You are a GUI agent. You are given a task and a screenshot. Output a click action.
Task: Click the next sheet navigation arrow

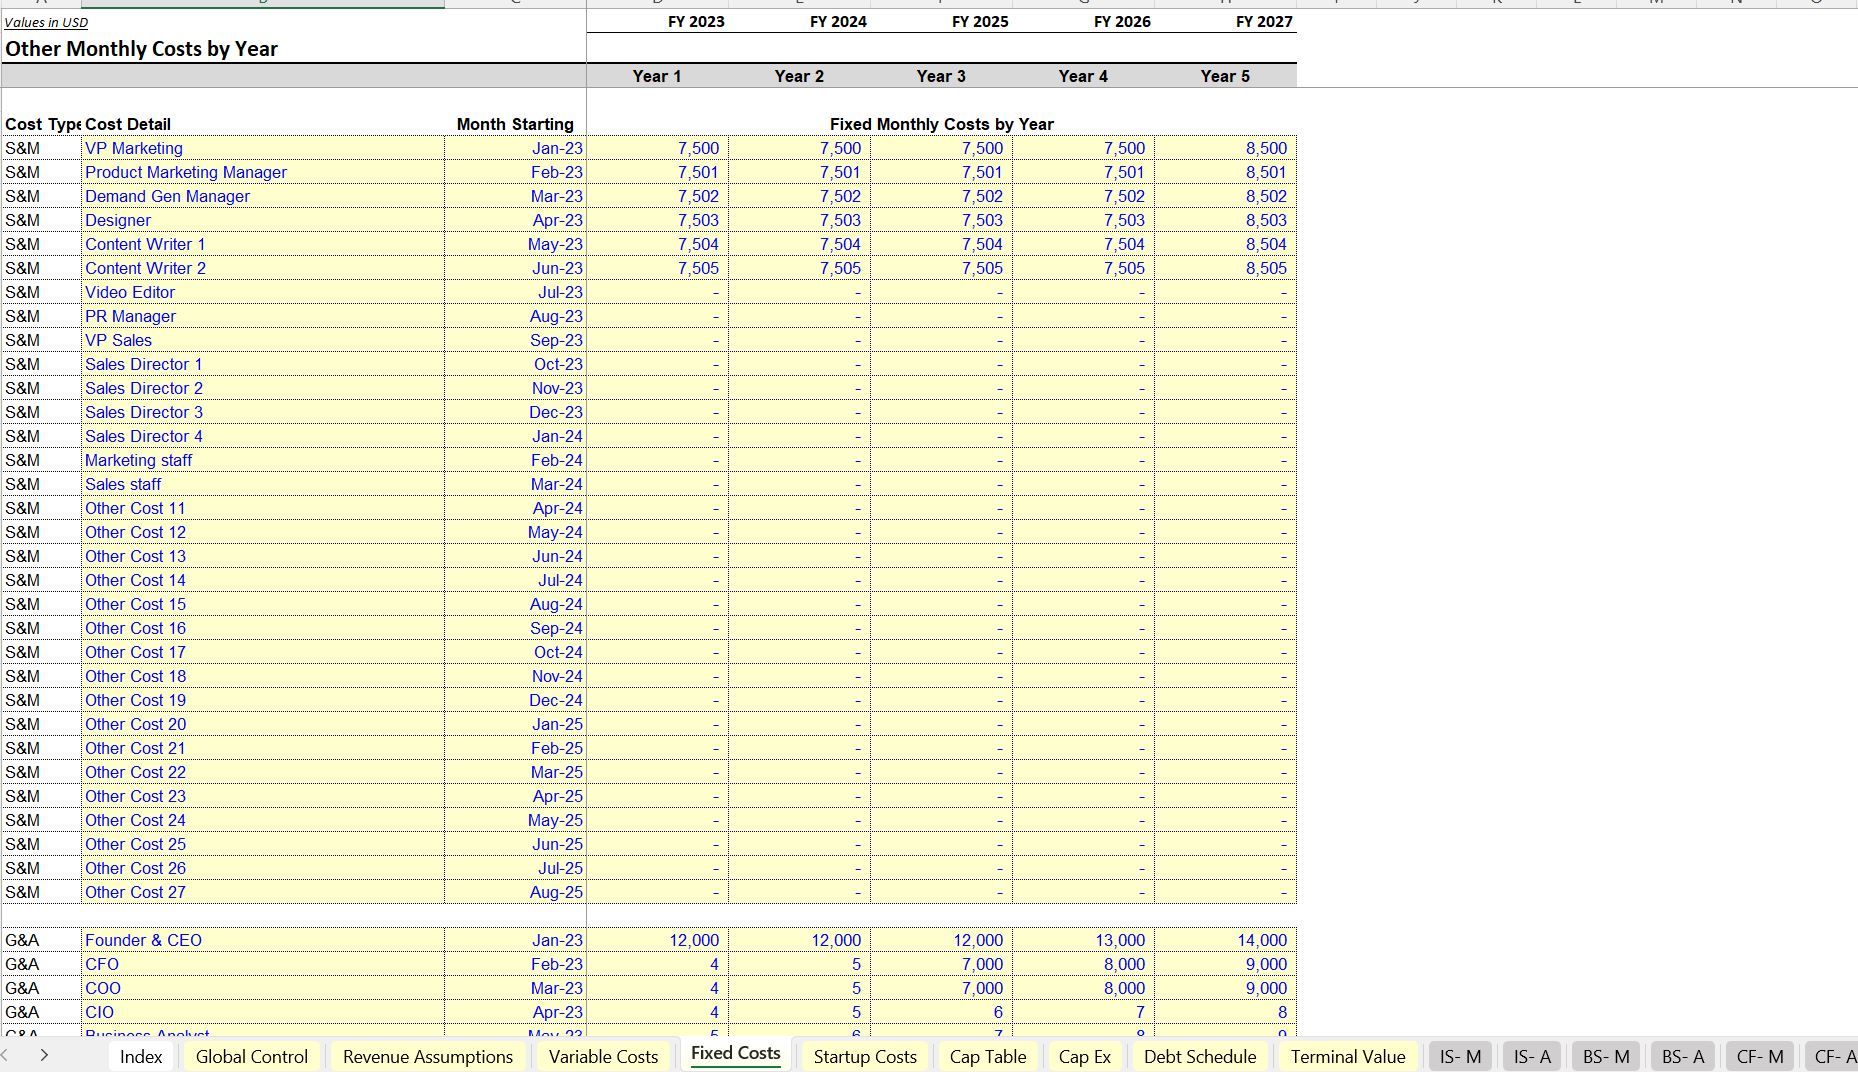click(44, 1055)
